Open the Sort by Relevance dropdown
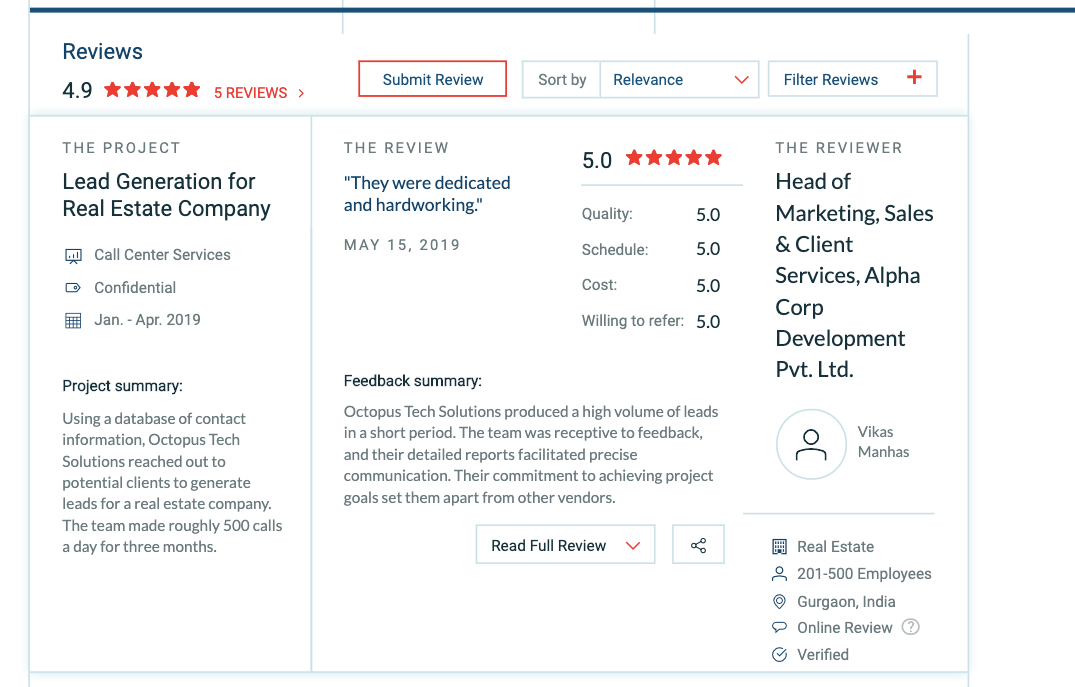The width and height of the screenshot is (1075, 687). [680, 80]
